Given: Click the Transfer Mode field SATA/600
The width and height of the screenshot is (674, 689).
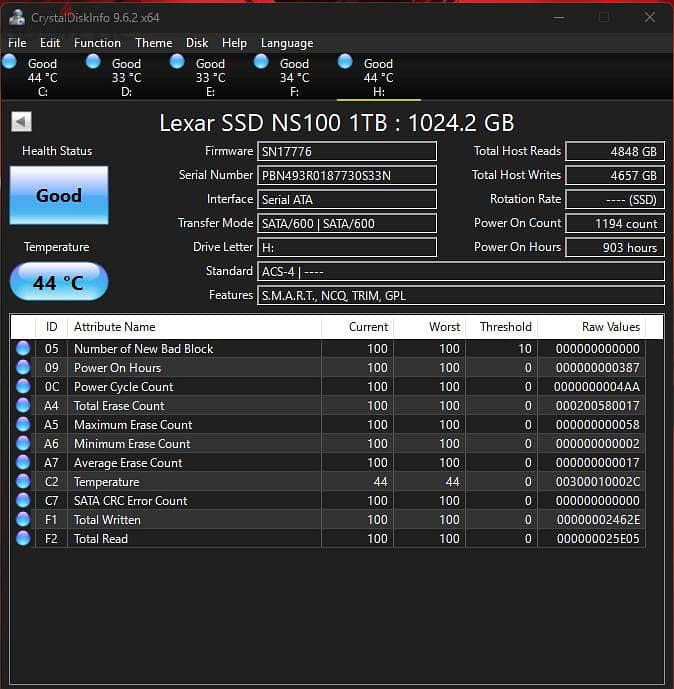Looking at the screenshot, I should click(x=347, y=224).
